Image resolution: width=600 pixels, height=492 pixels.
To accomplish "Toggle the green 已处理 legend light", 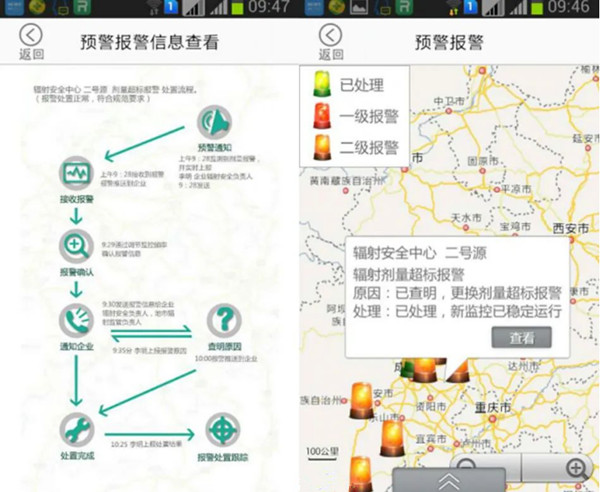I will pos(322,84).
